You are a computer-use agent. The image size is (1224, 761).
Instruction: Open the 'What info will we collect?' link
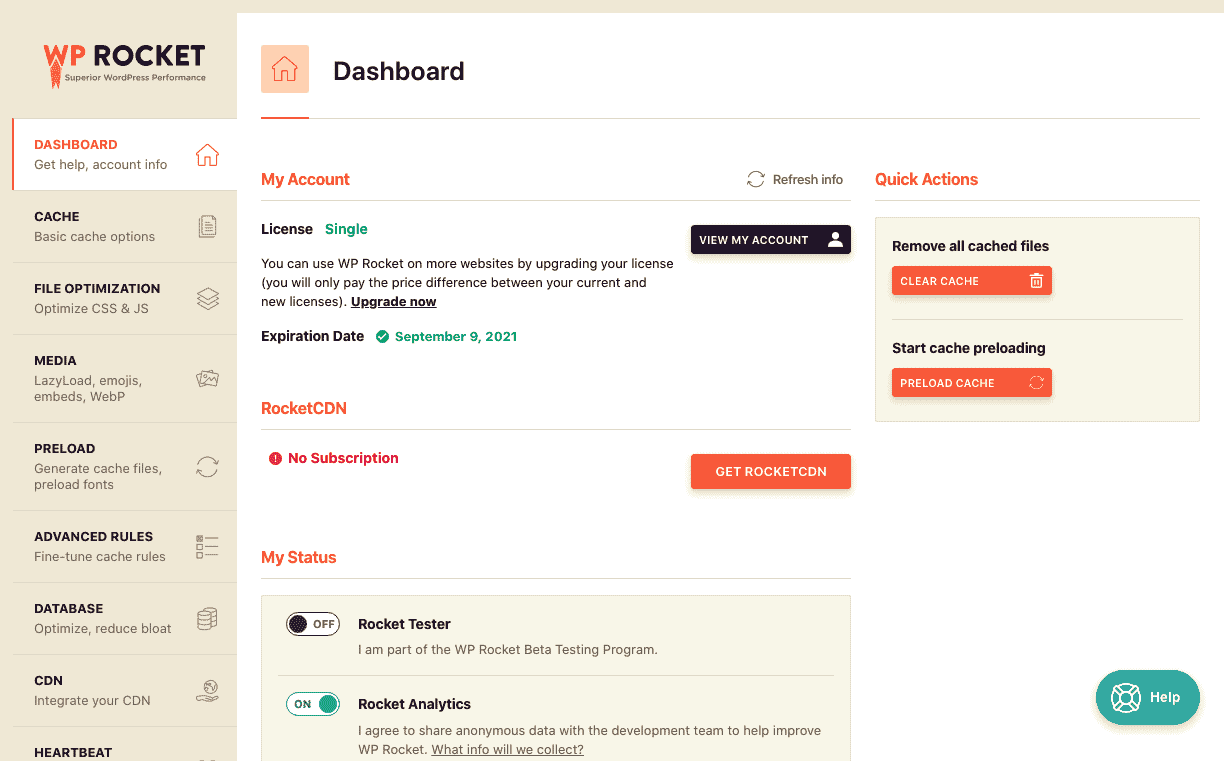[507, 748]
